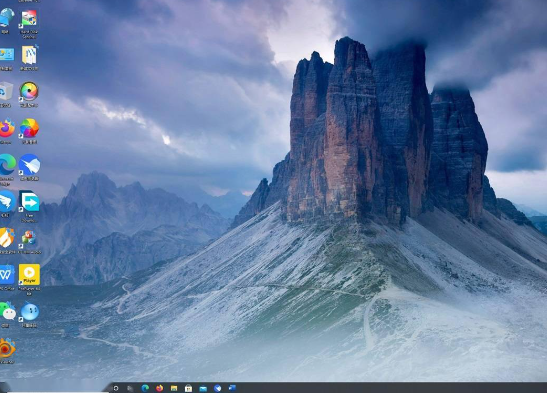Open Microsoft Edge from the taskbar

pyautogui.click(x=145, y=388)
